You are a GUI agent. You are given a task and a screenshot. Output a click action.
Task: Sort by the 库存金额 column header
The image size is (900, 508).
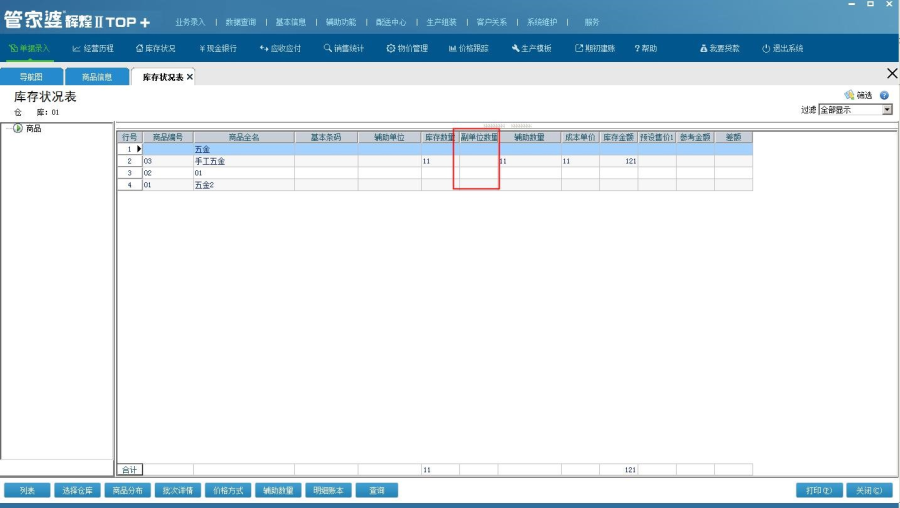coord(619,137)
